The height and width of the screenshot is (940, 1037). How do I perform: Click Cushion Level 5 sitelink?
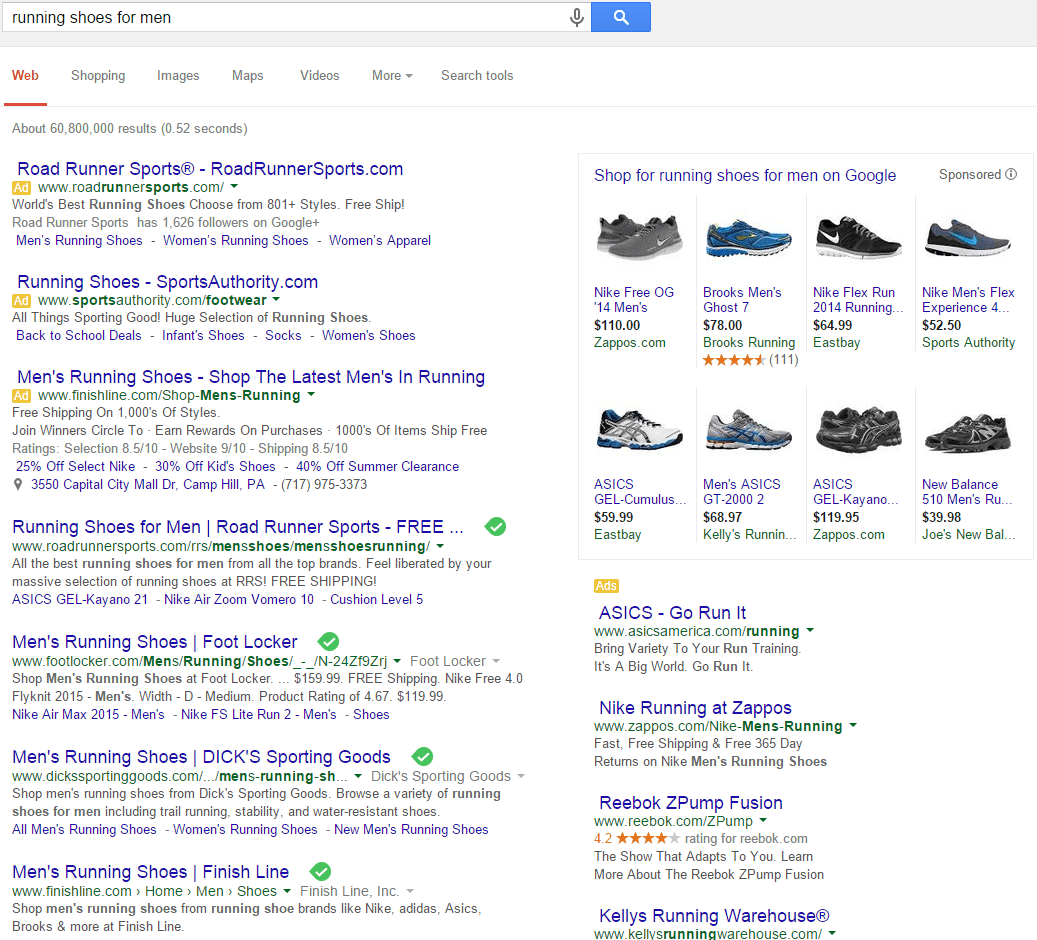click(376, 599)
